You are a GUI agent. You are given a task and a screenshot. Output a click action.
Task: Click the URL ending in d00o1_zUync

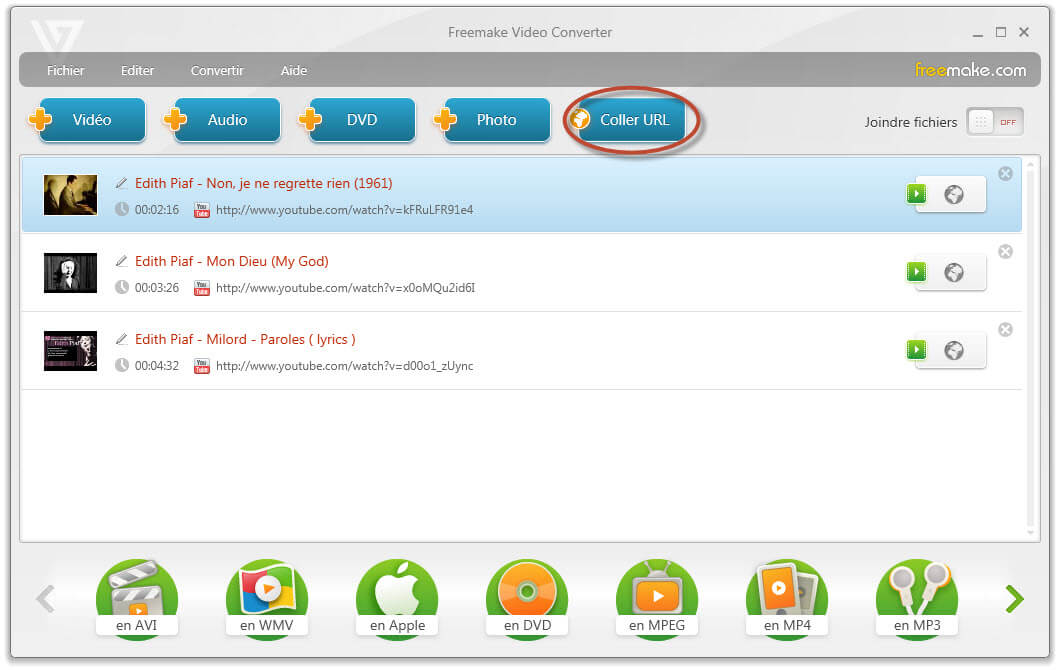click(345, 366)
